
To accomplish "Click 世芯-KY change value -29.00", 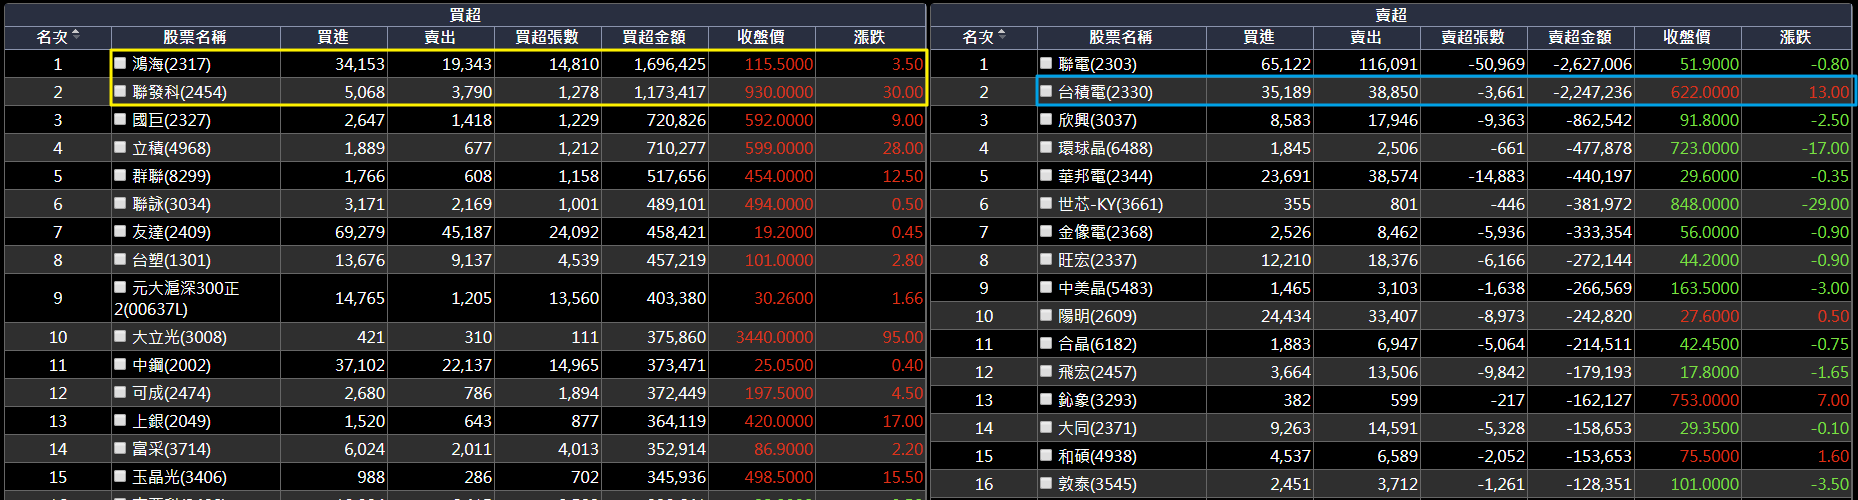I will coord(1826,204).
